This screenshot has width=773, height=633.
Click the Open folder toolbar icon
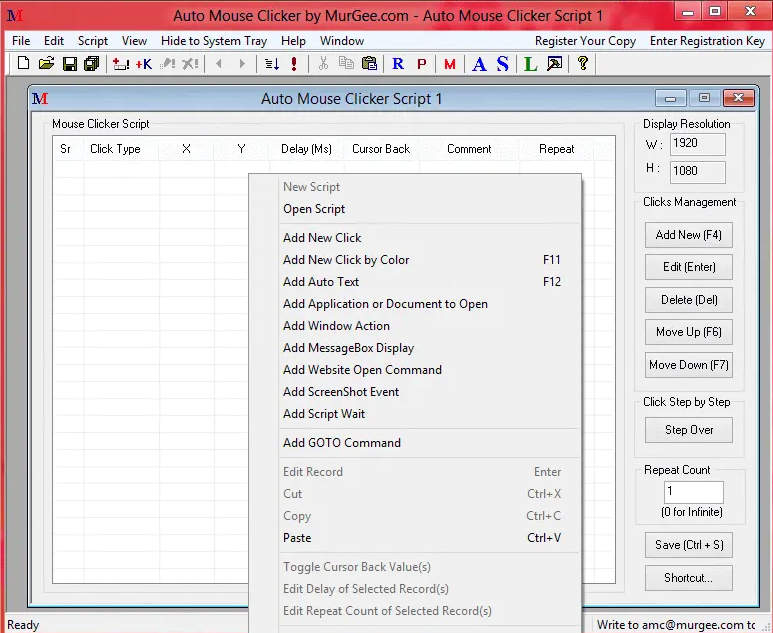click(46, 64)
